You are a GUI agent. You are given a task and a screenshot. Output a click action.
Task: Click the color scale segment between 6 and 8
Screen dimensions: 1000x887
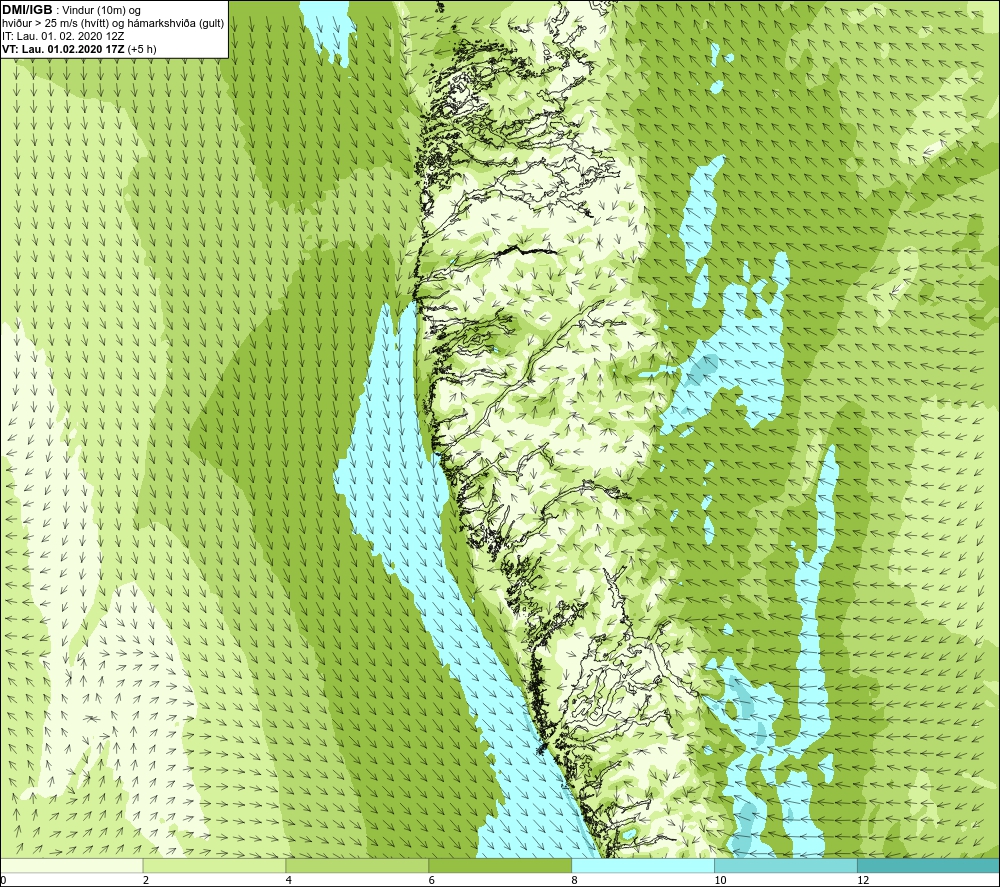click(500, 865)
